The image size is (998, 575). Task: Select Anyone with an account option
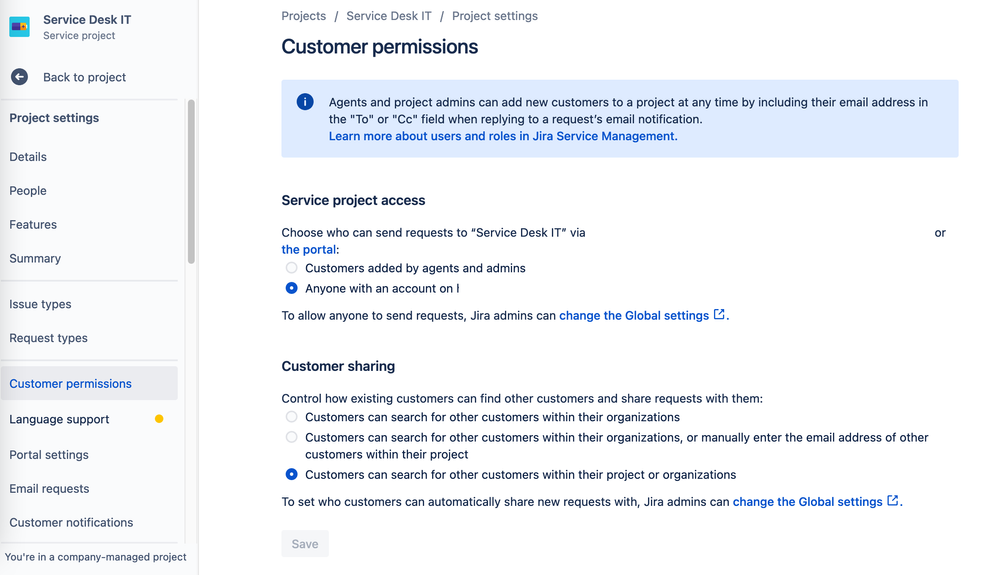click(292, 288)
